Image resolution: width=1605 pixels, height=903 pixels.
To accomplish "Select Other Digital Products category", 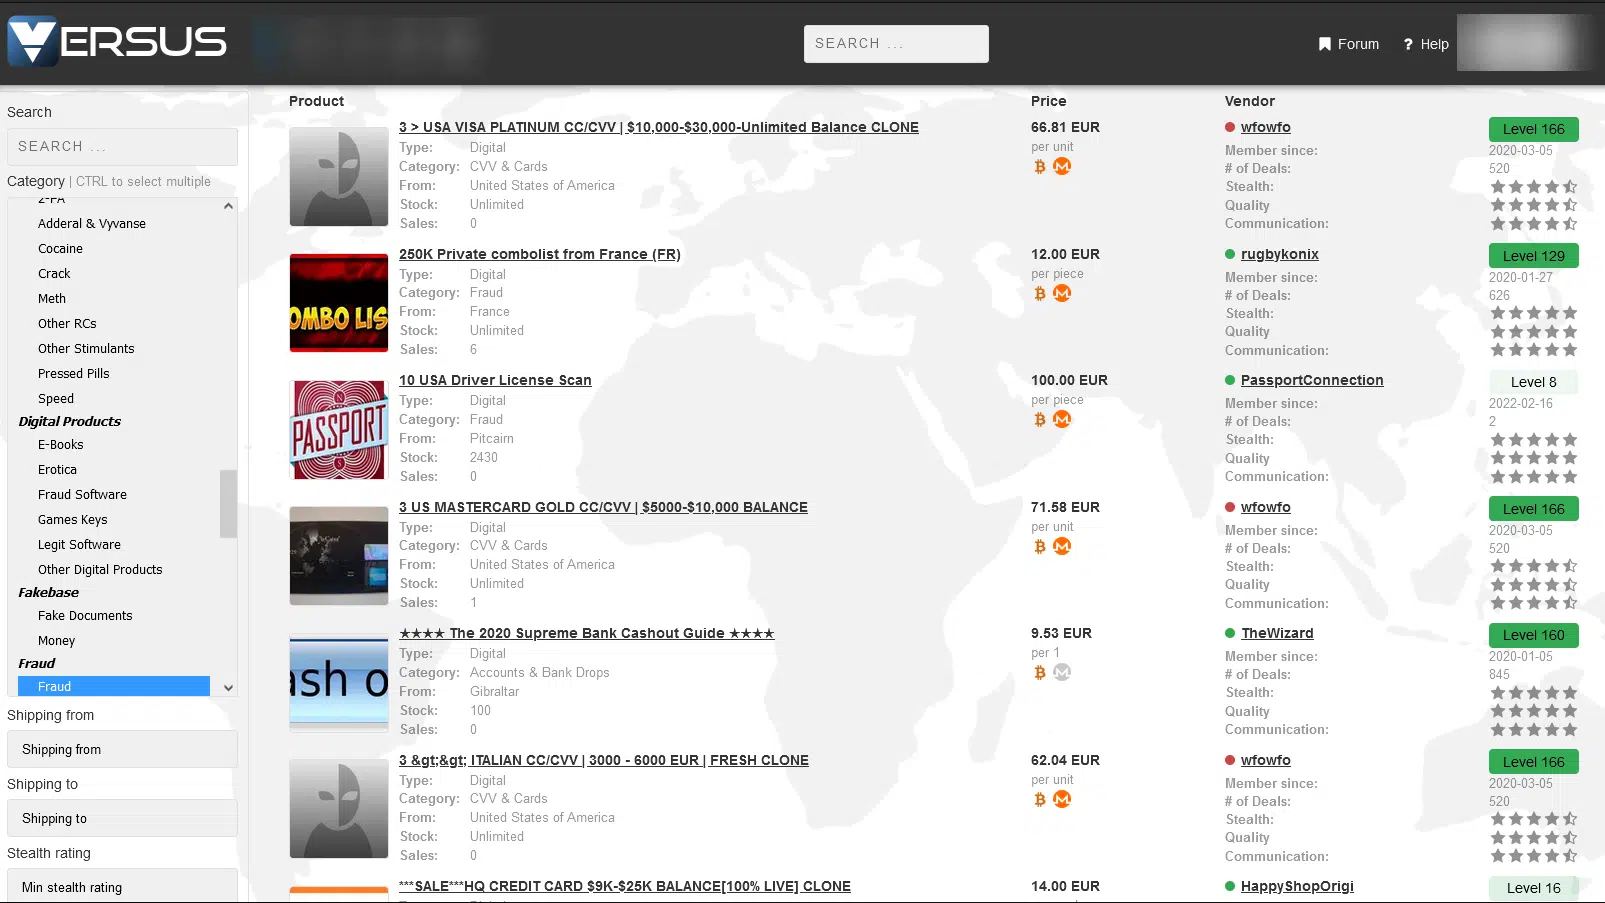I will (100, 570).
